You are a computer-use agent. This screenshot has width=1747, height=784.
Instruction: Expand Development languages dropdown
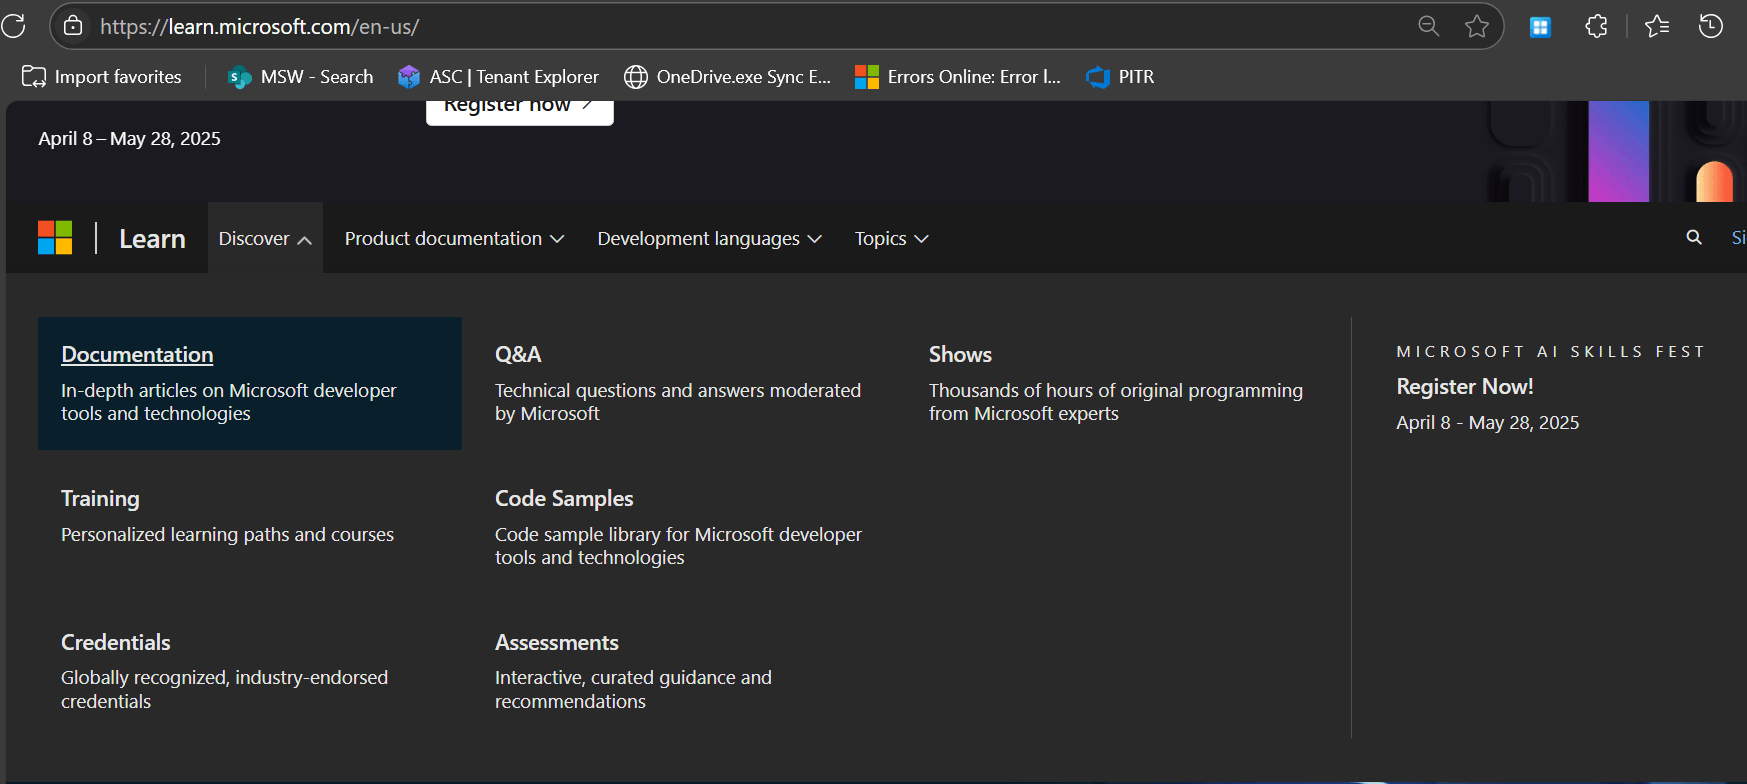(710, 238)
